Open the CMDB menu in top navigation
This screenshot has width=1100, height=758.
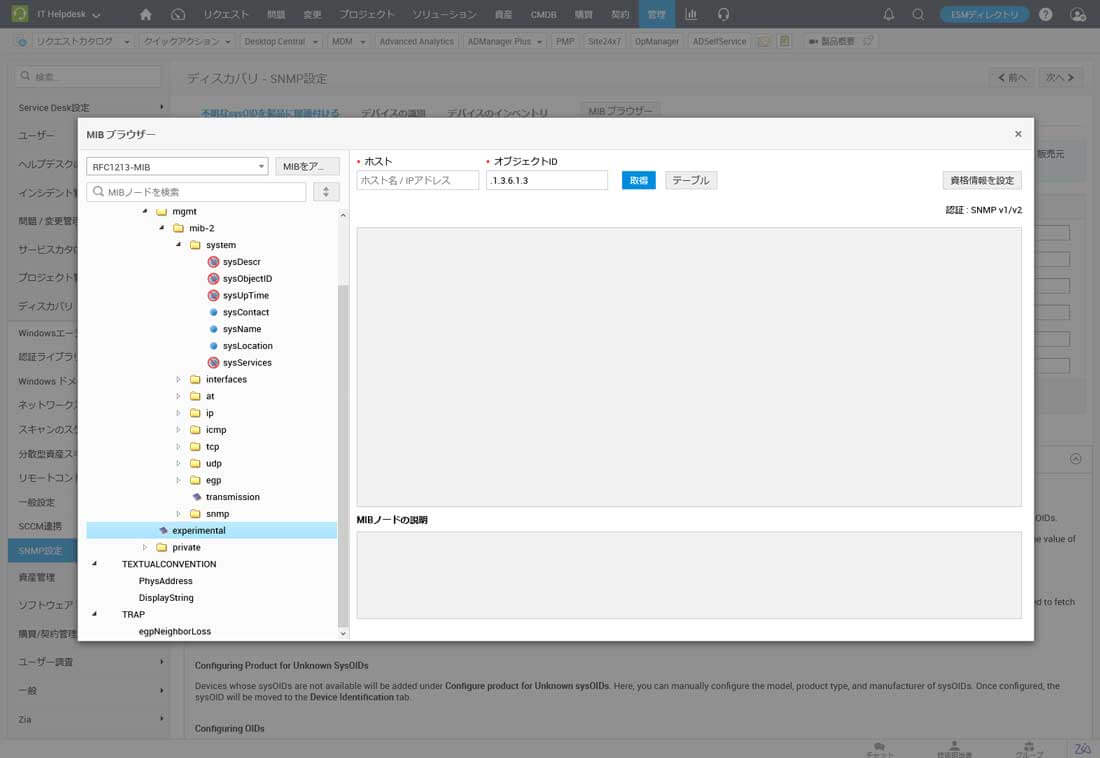(543, 14)
